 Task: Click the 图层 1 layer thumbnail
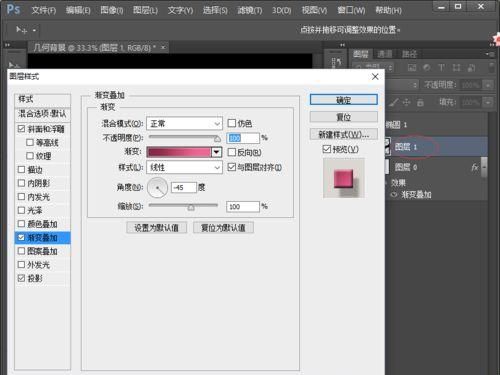pos(387,146)
